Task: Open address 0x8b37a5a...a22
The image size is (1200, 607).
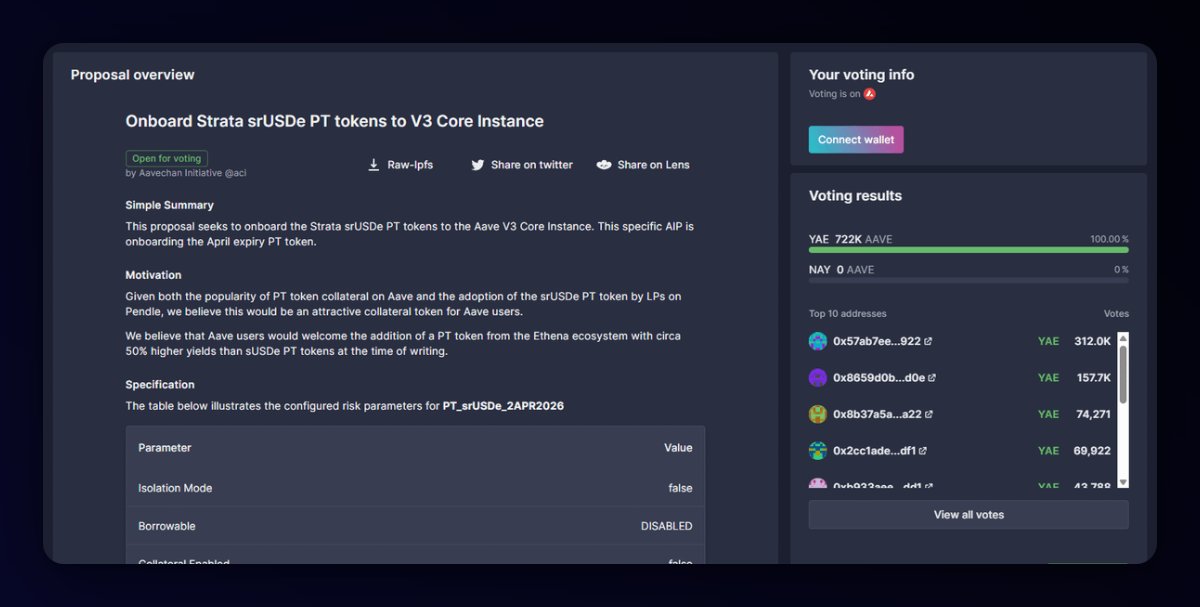Action: pos(878,414)
